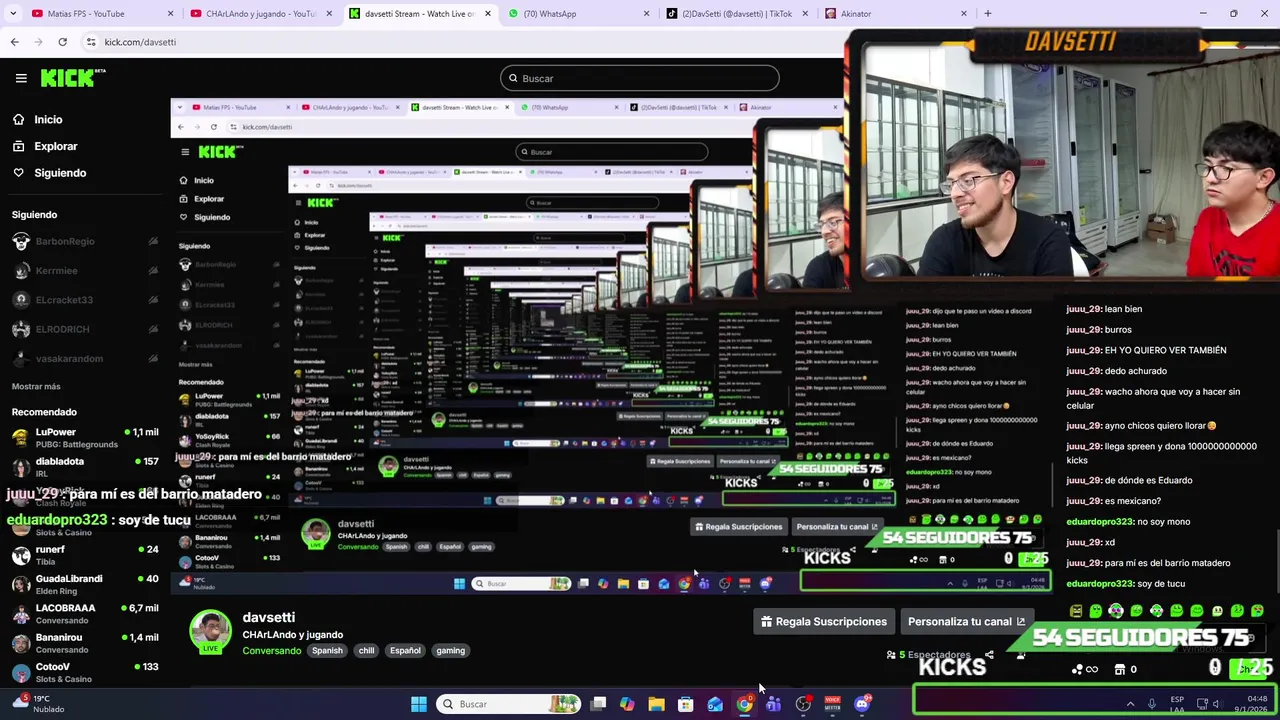
Task: Open Microsoft Store from taskbar
Action: pyautogui.click(x=686, y=704)
